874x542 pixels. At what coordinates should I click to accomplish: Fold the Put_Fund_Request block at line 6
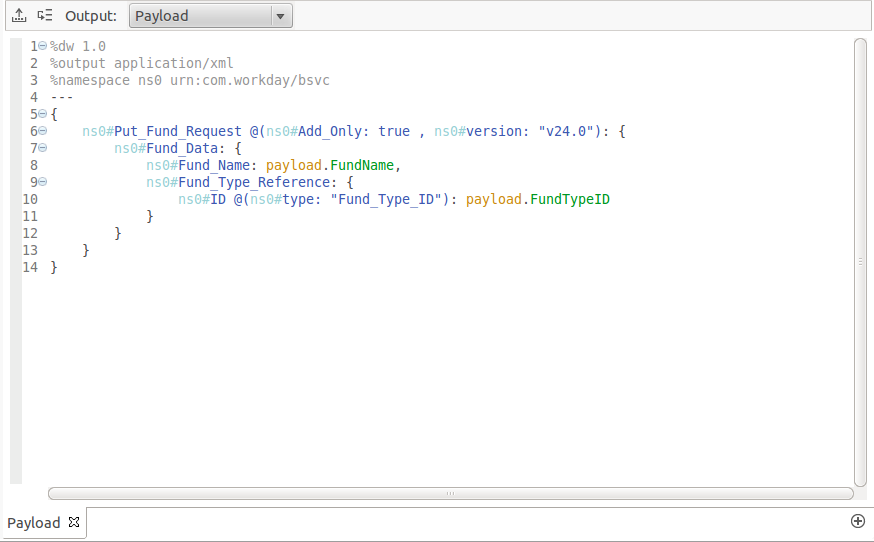(x=42, y=131)
